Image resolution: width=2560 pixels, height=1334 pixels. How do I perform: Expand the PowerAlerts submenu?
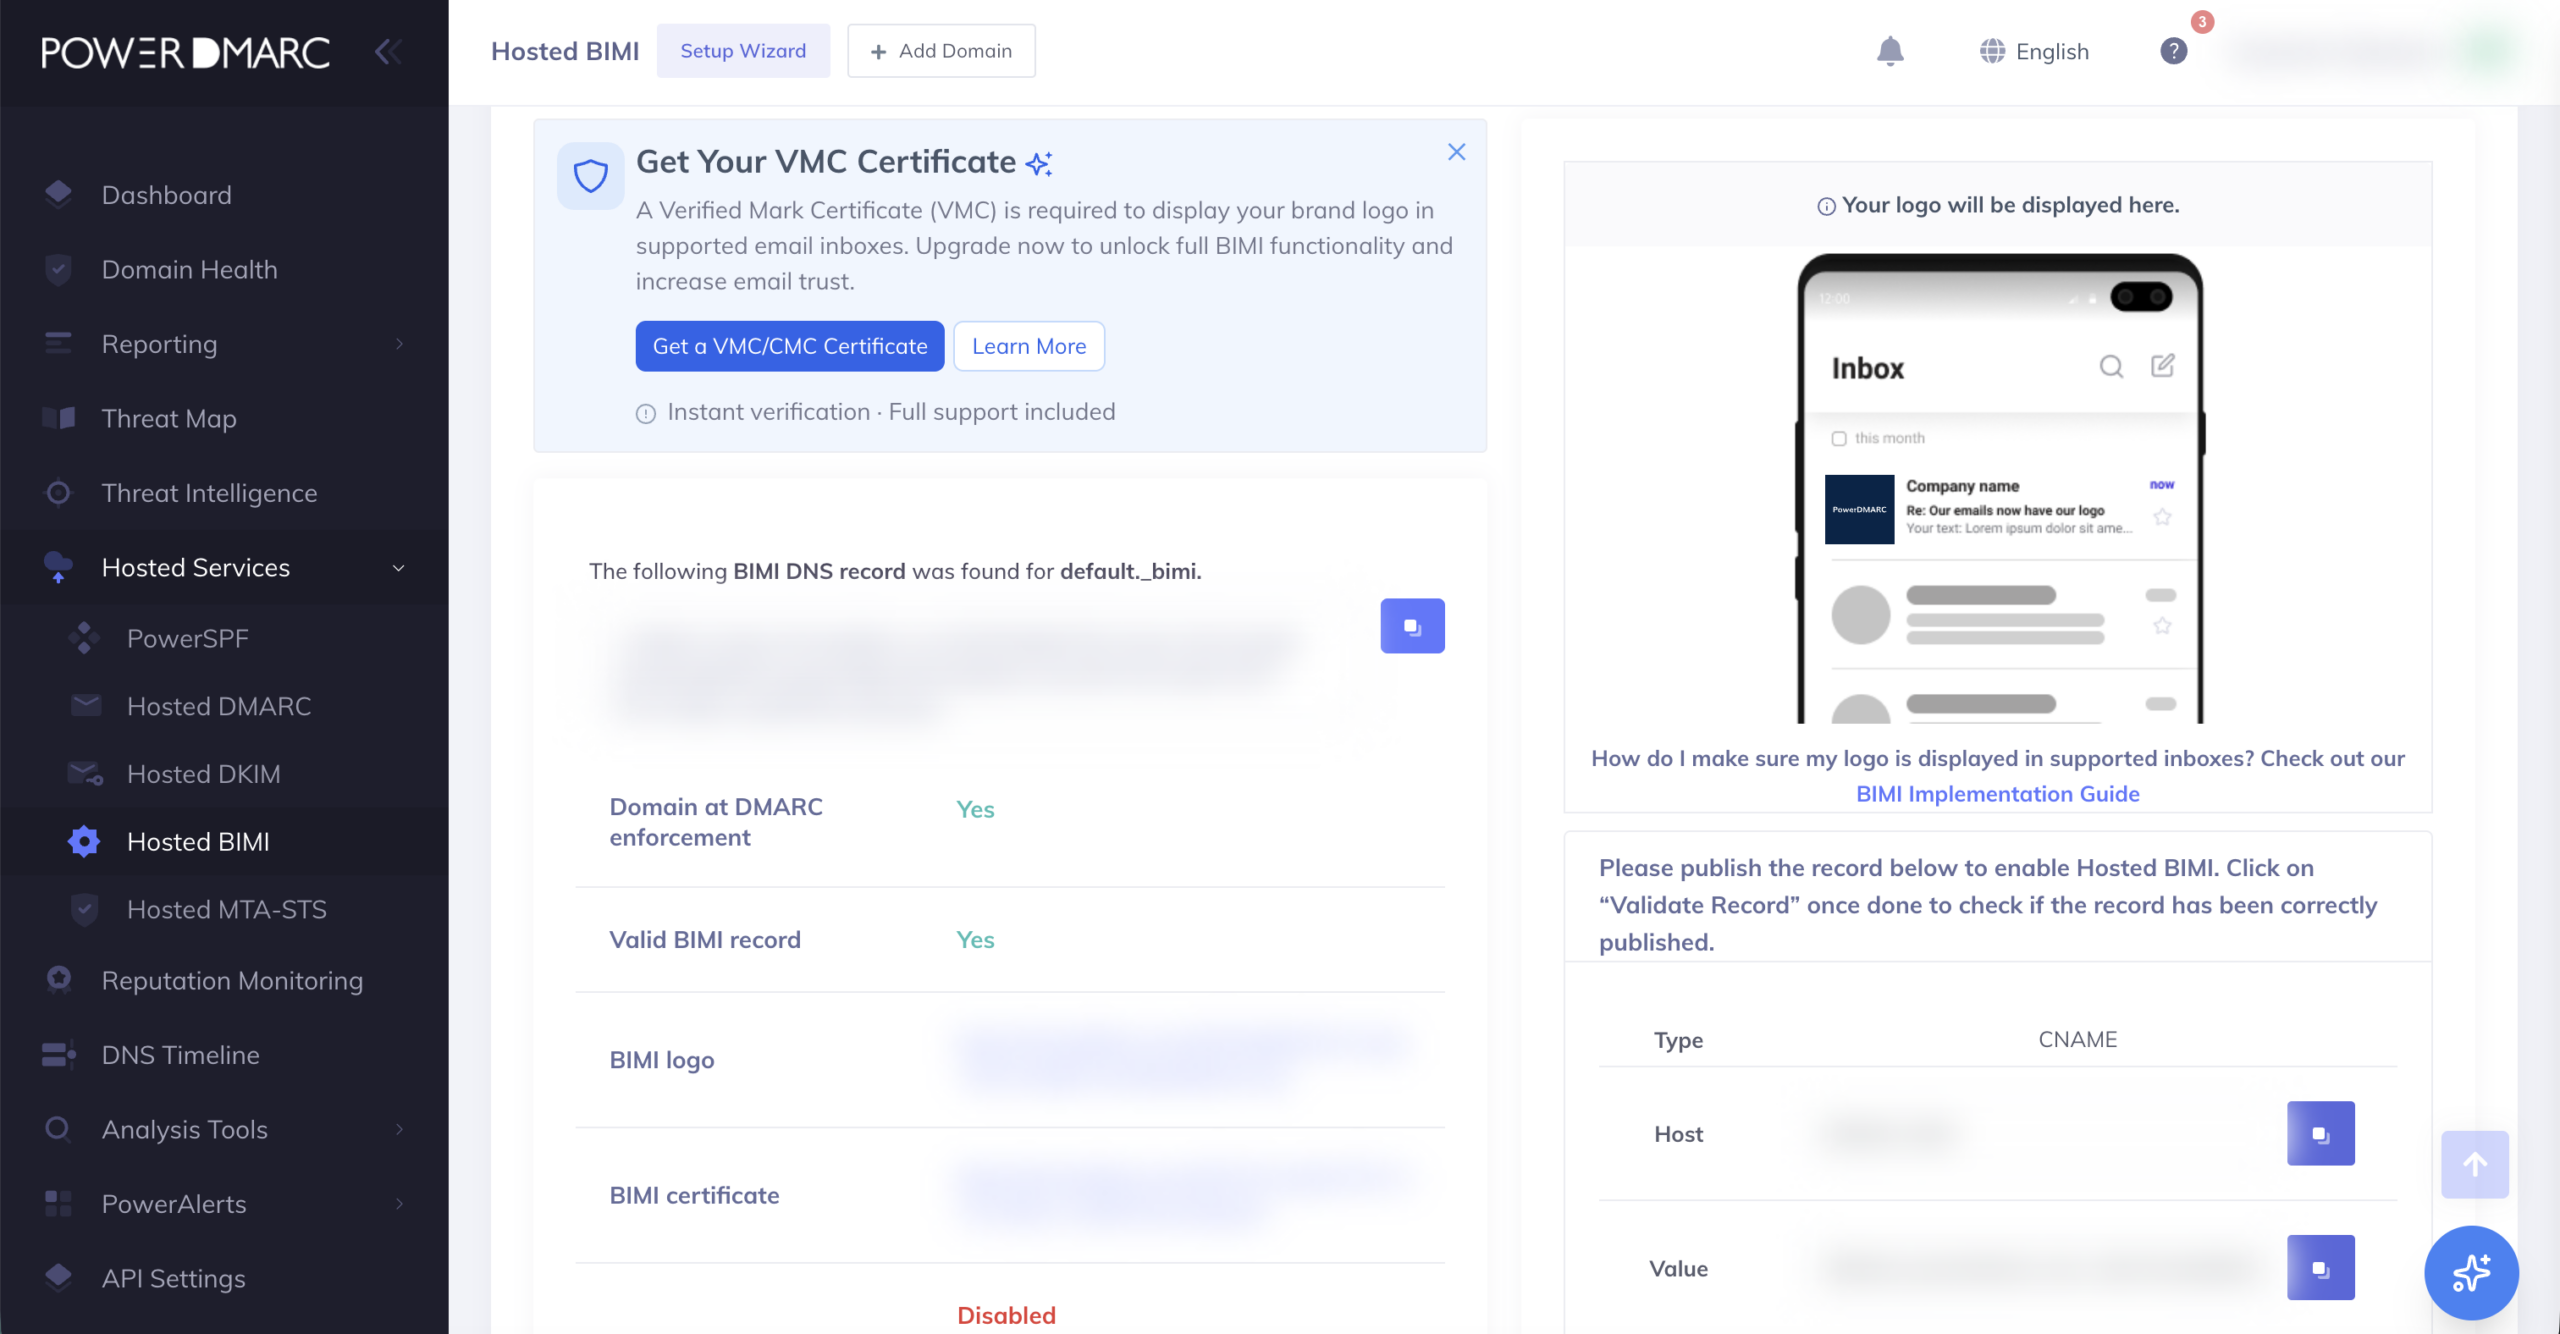tap(399, 1204)
